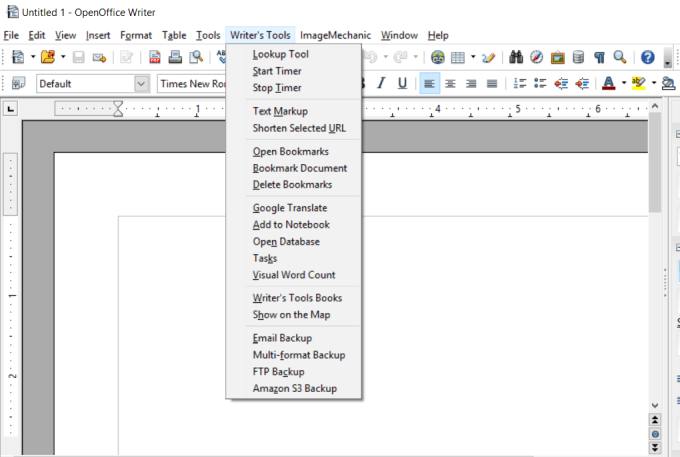Open the Navigator compass icon

click(536, 57)
